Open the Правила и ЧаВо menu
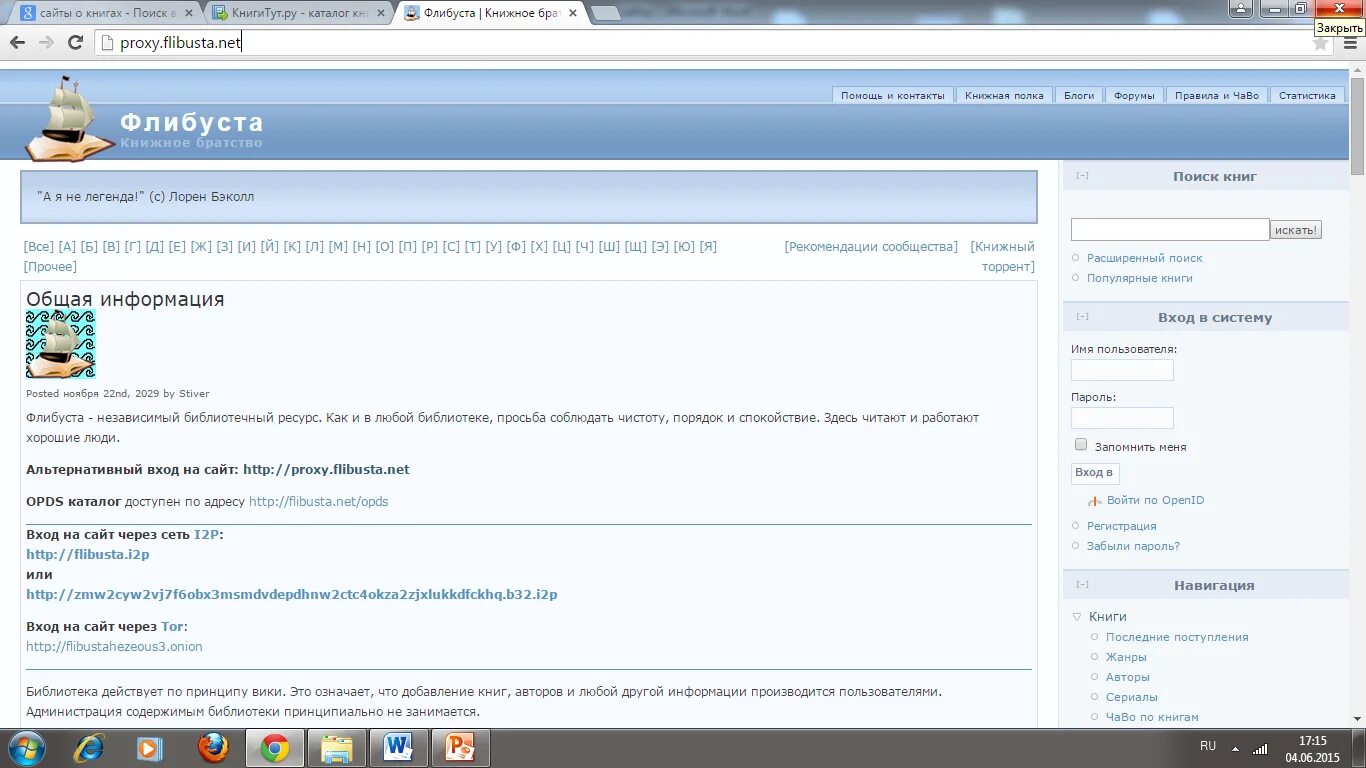The height and width of the screenshot is (768, 1366). point(1217,95)
